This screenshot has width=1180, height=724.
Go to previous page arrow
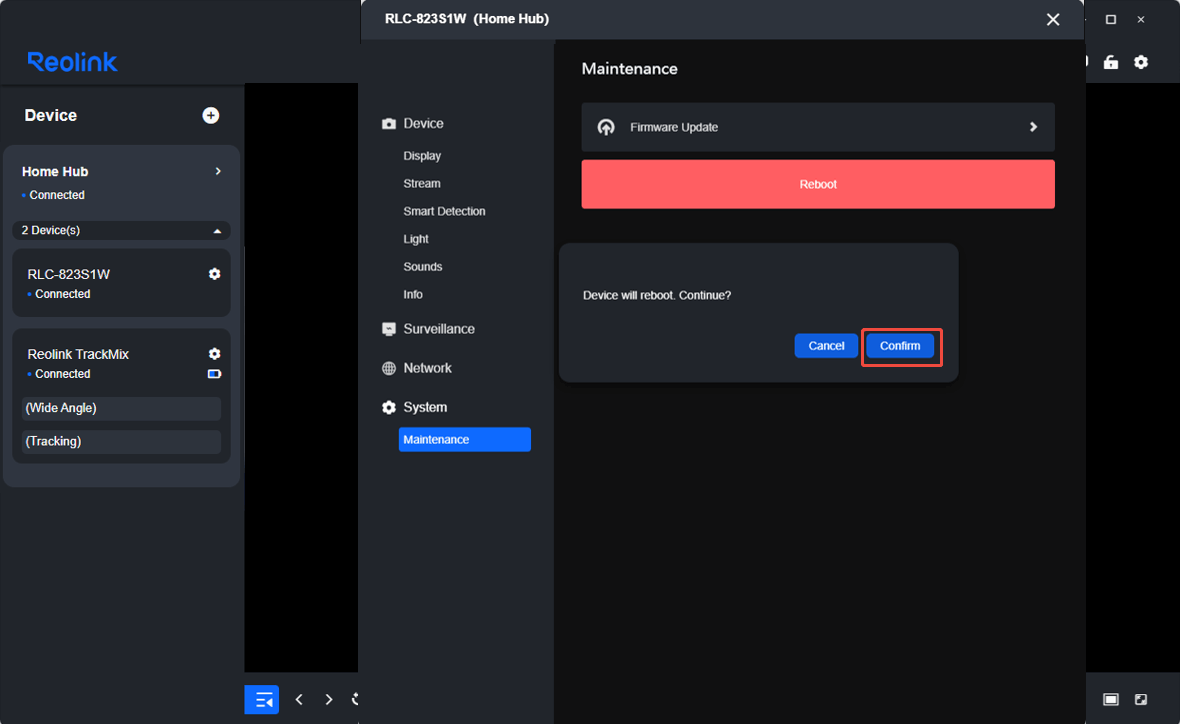pos(300,699)
